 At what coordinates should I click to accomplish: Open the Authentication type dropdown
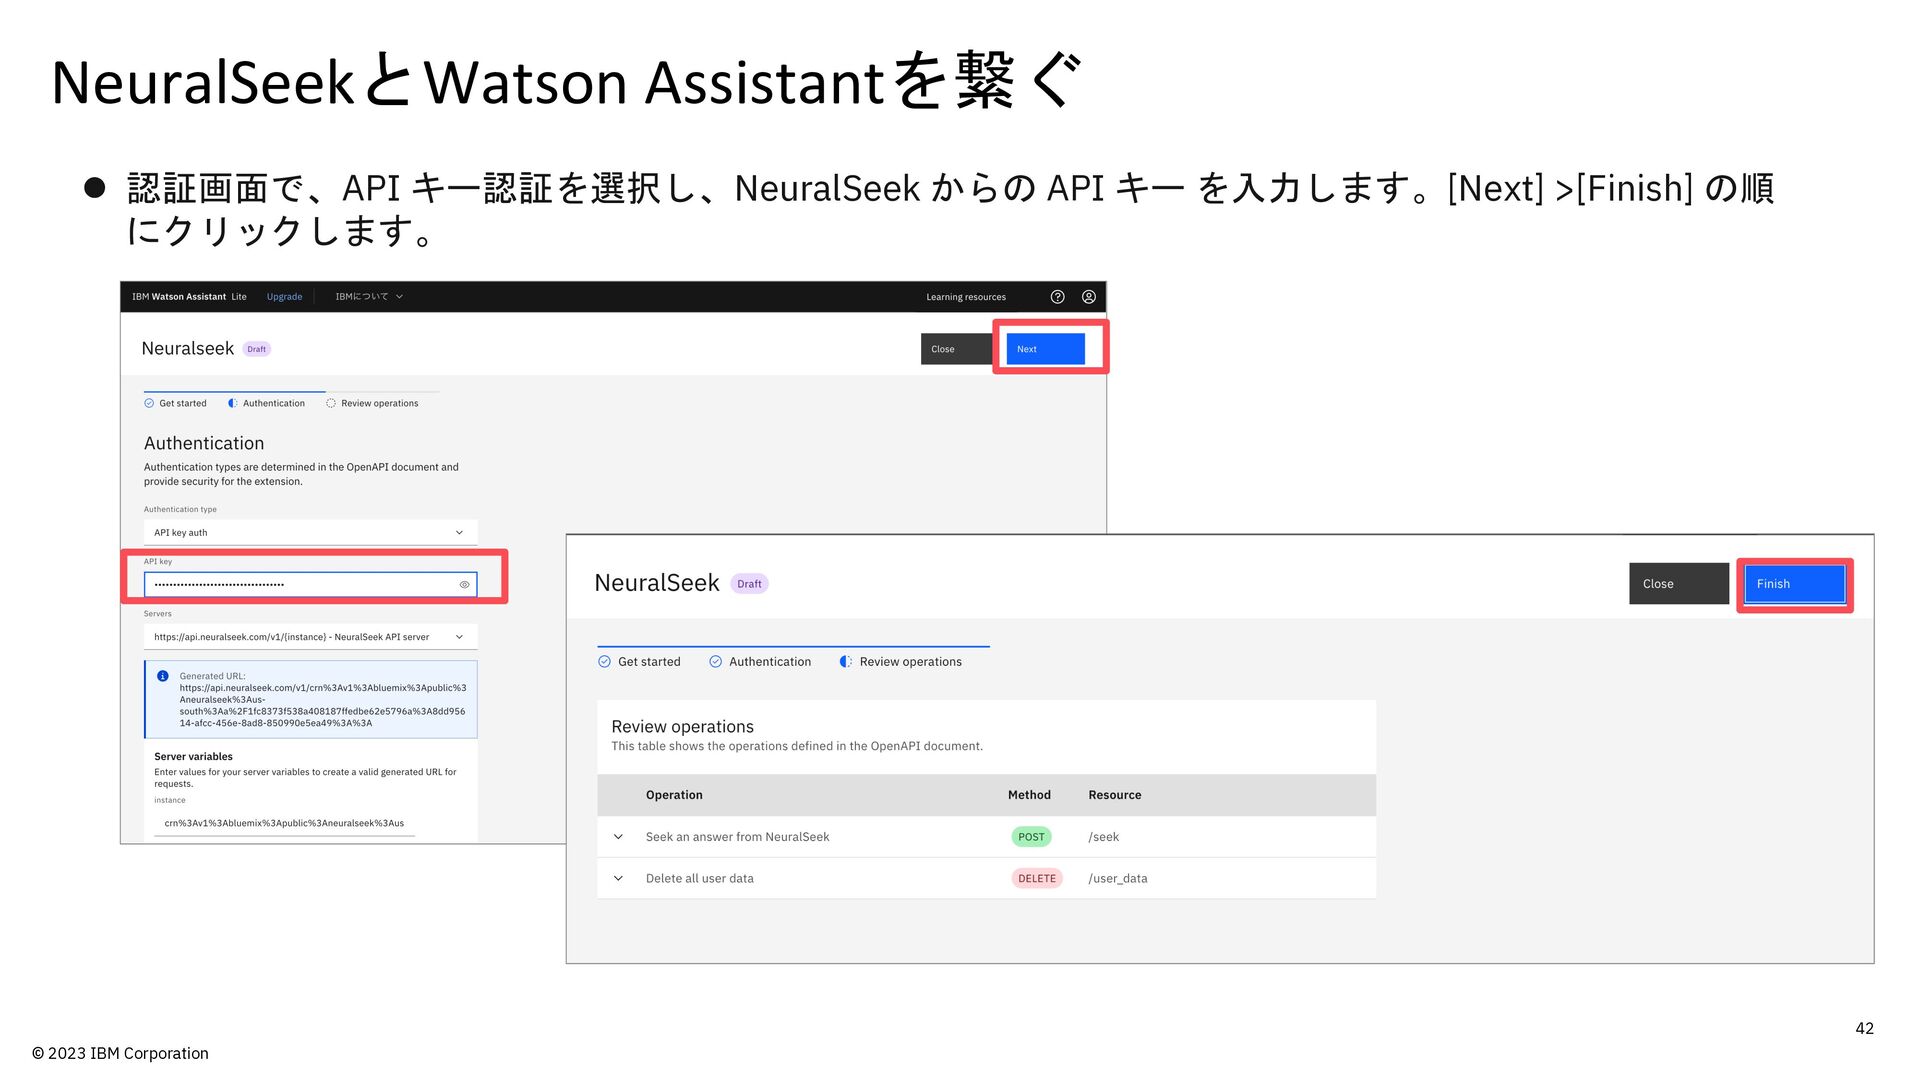pos(310,533)
